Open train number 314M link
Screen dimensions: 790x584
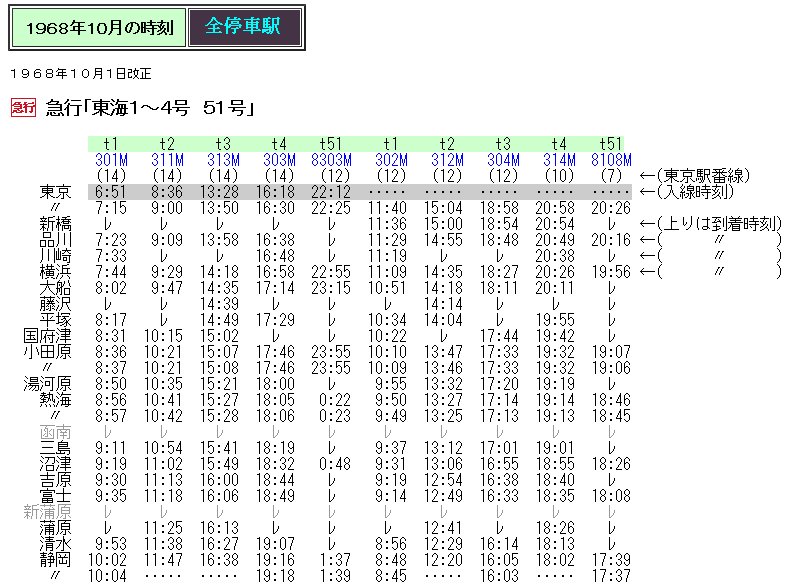[x=559, y=160]
